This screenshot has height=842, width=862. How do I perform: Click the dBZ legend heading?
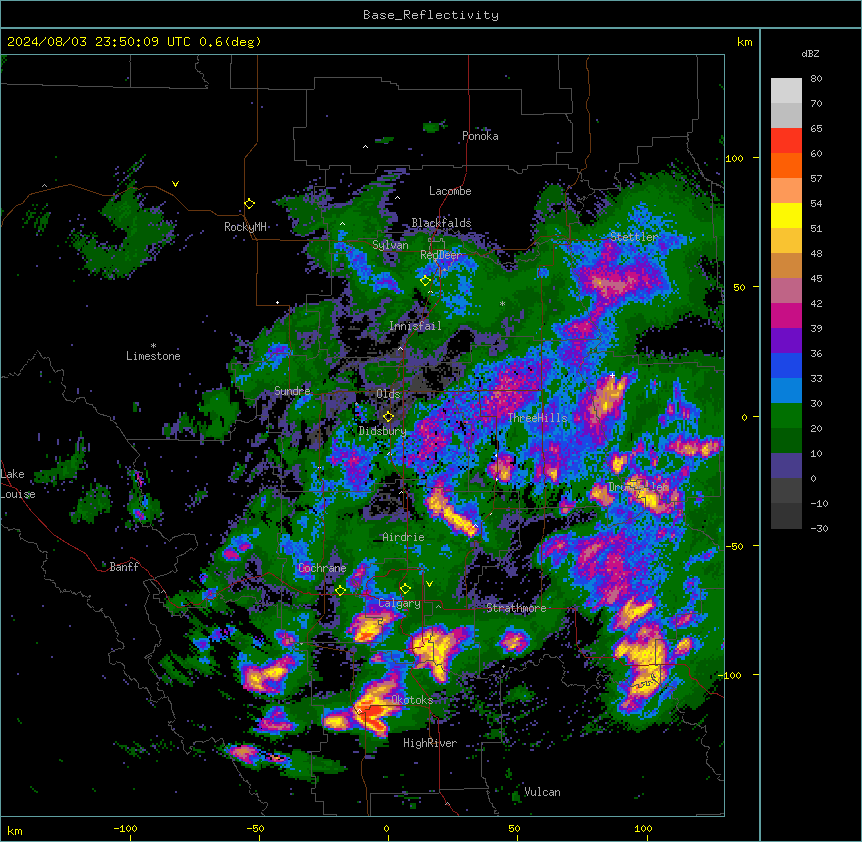(x=810, y=53)
